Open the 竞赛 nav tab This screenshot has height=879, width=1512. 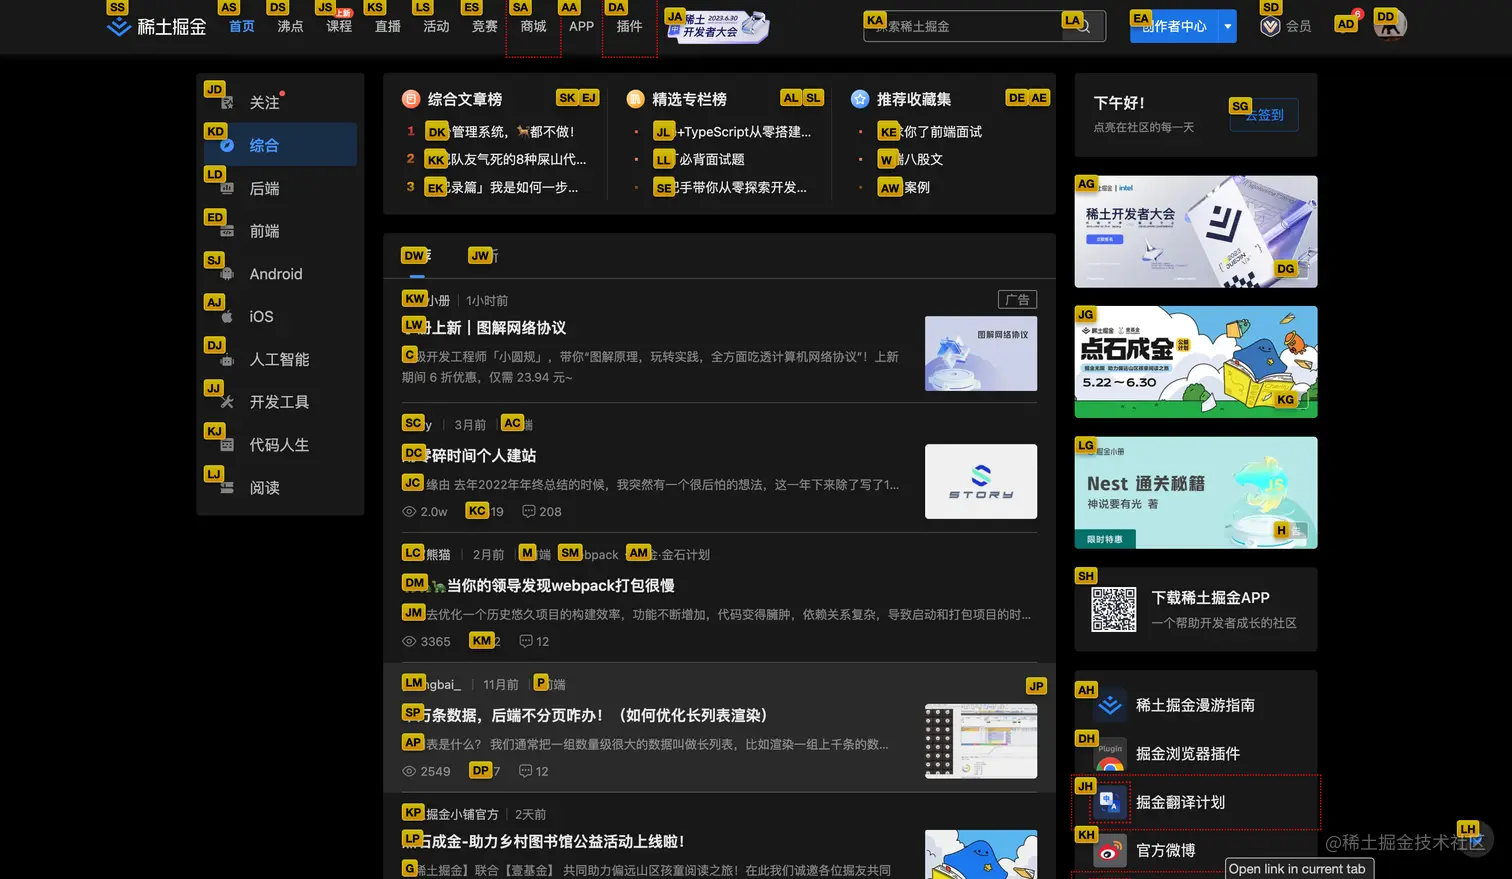(485, 26)
